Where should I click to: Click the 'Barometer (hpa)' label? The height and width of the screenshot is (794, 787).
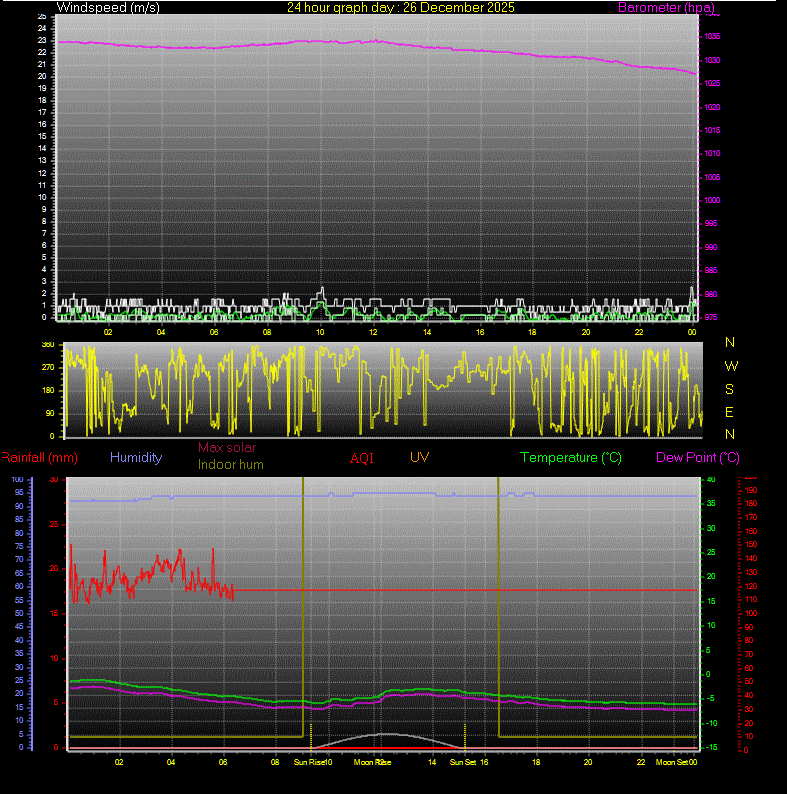(666, 8)
